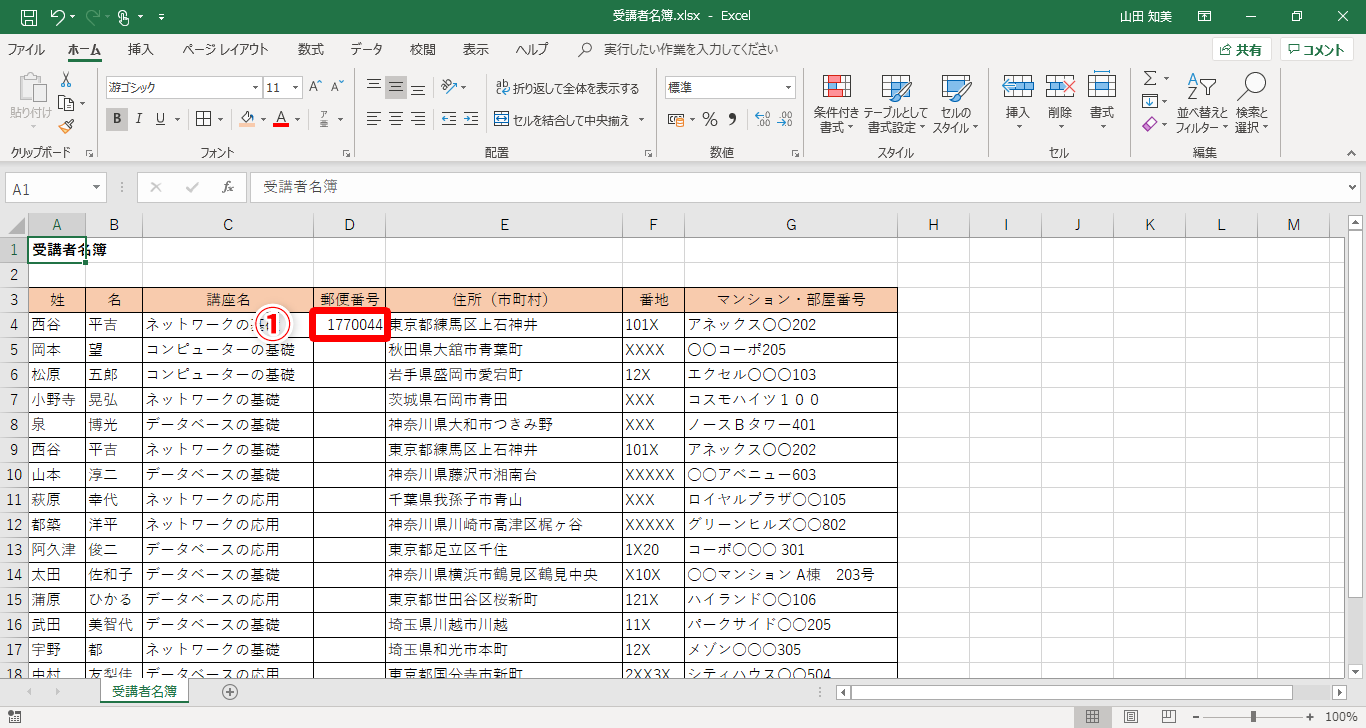Open the コメント comments button

pos(1317,50)
